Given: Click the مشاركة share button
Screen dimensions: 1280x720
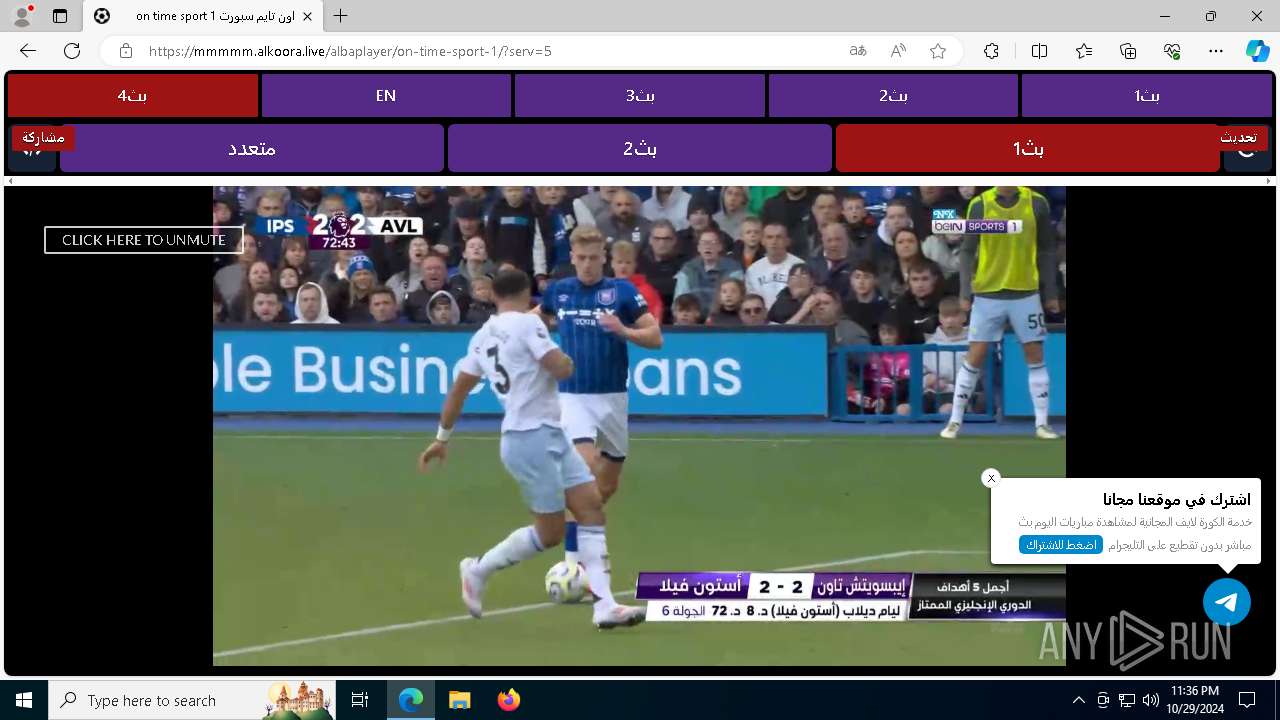Looking at the screenshot, I should point(43,137).
